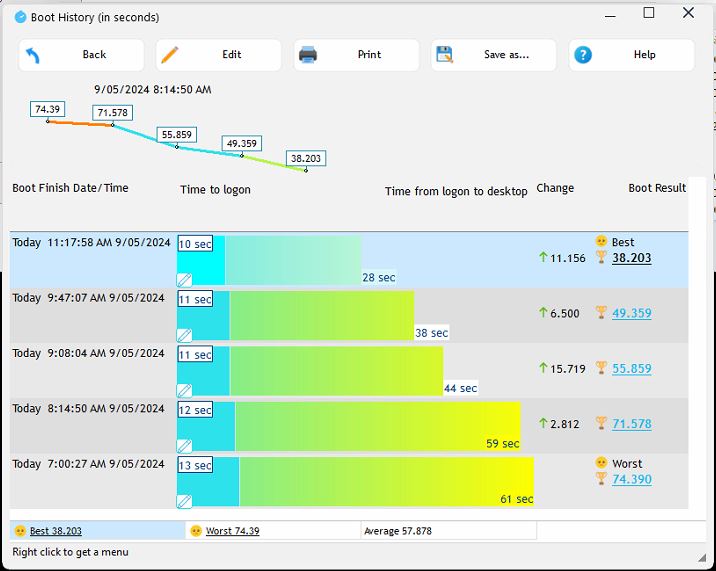This screenshot has height=571, width=716.
Task: Click the Back arrow icon
Action: click(x=33, y=55)
